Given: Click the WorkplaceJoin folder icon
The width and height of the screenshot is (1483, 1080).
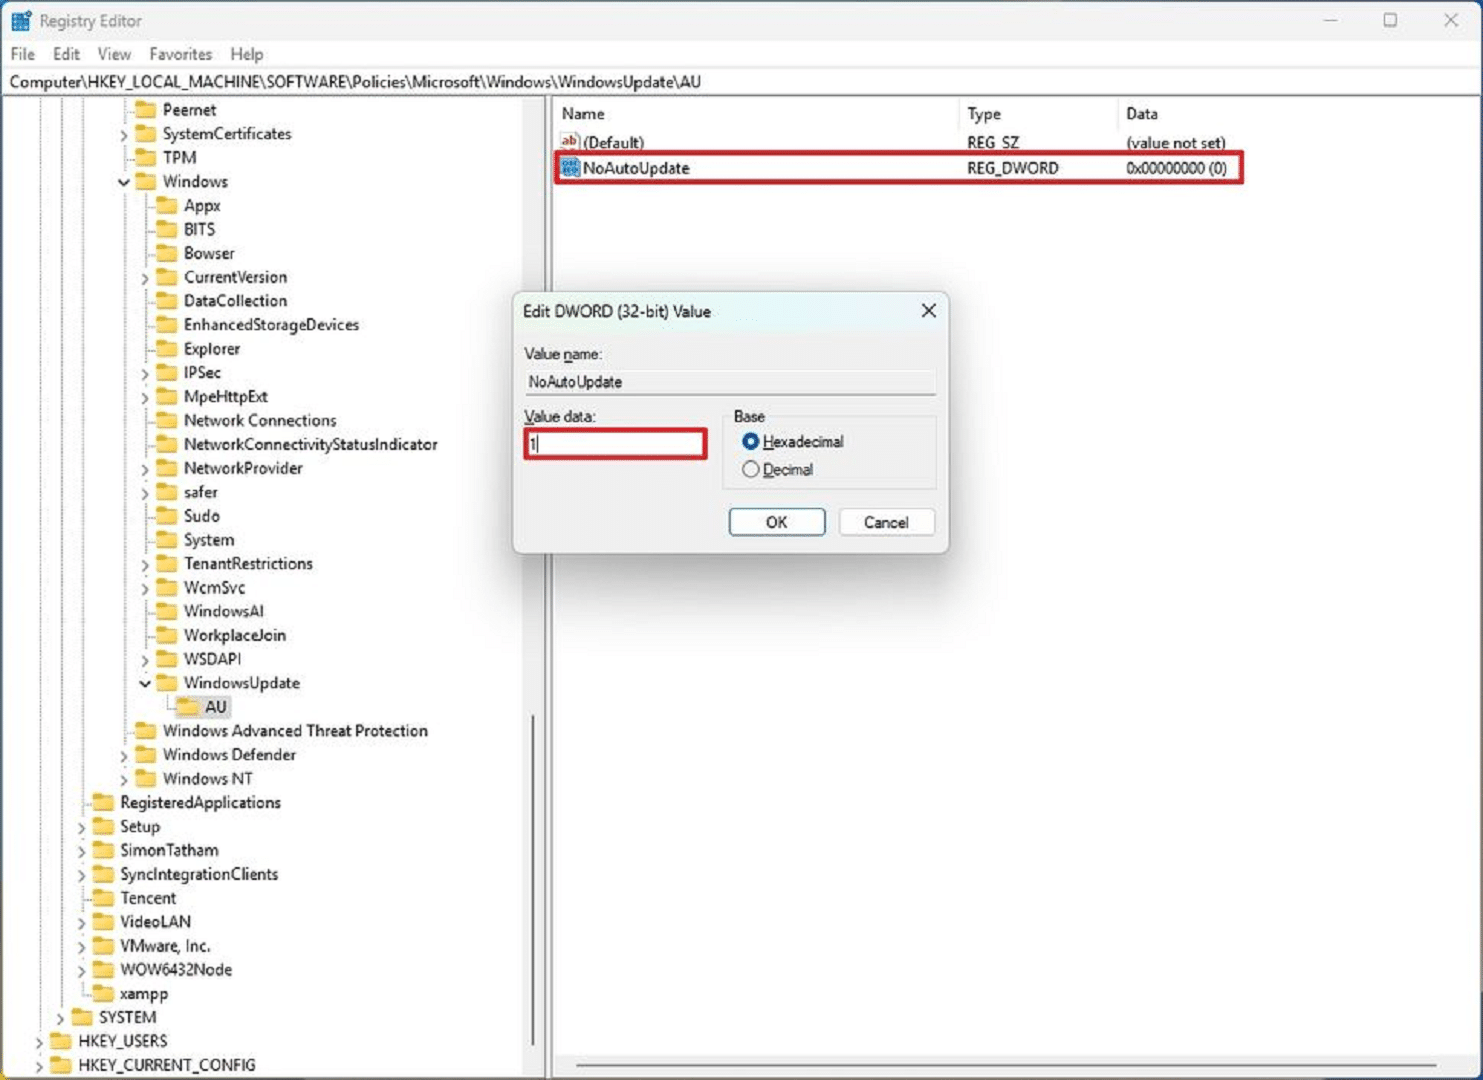Looking at the screenshot, I should [x=167, y=635].
